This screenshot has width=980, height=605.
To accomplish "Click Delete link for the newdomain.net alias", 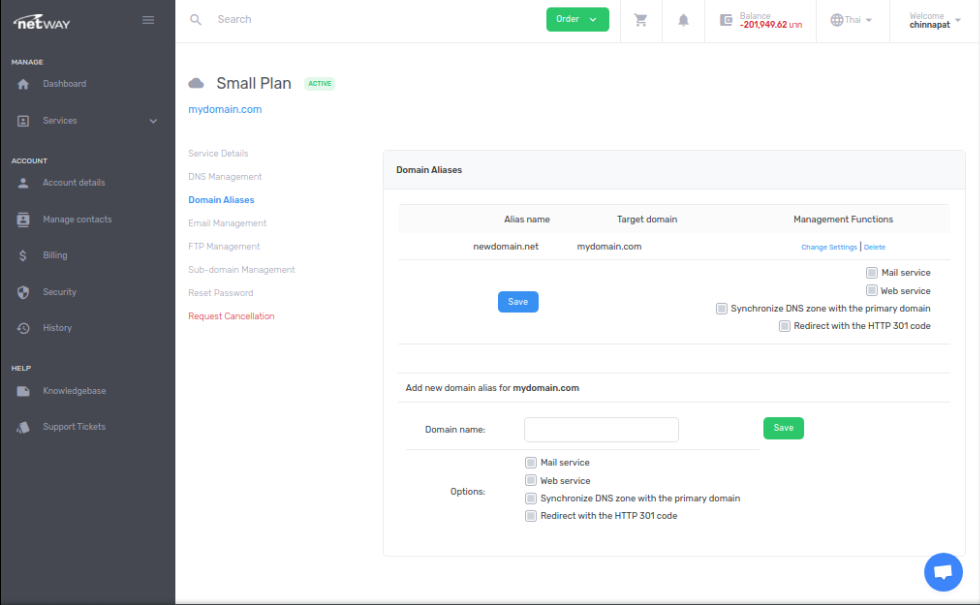I will 875,247.
